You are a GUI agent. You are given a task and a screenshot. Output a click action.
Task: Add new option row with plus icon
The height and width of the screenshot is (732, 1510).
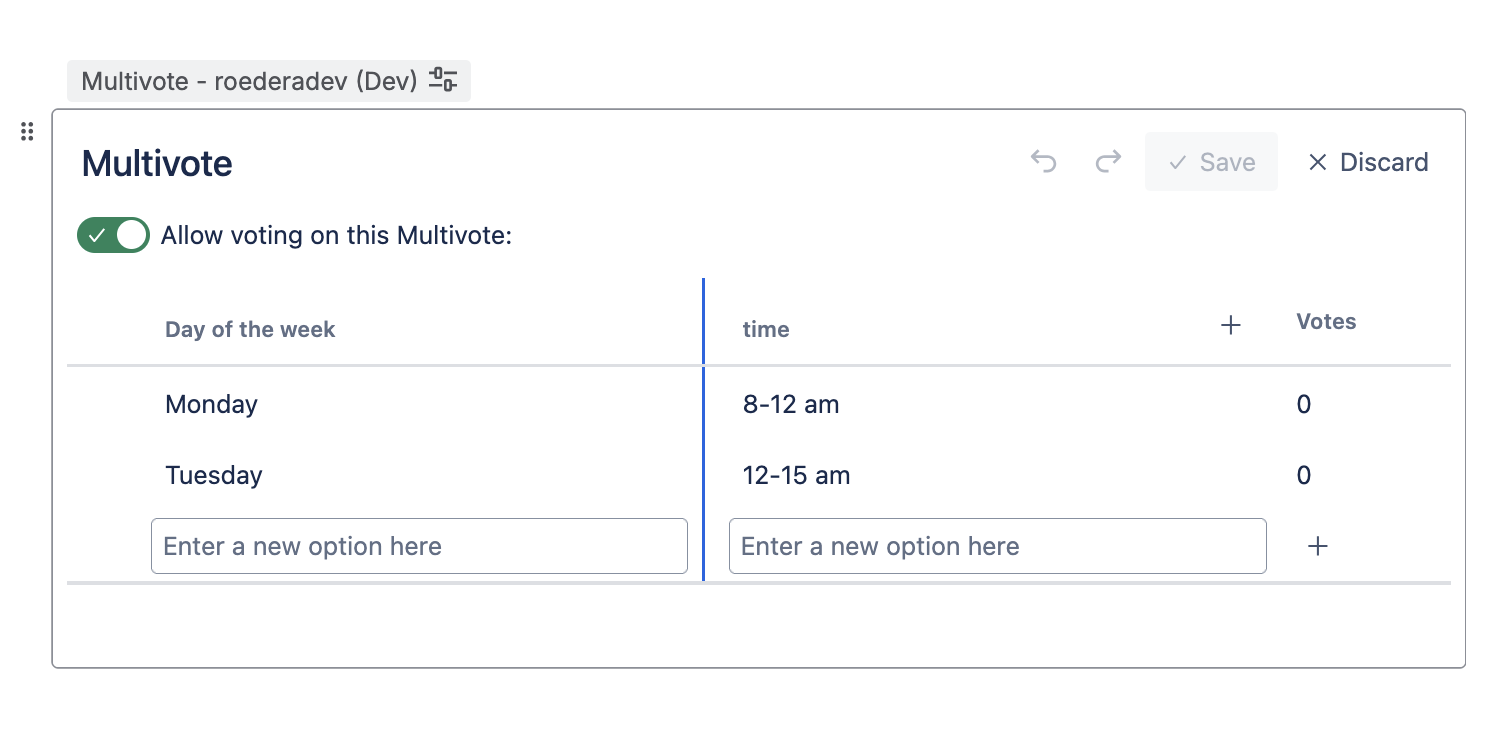coord(1318,546)
